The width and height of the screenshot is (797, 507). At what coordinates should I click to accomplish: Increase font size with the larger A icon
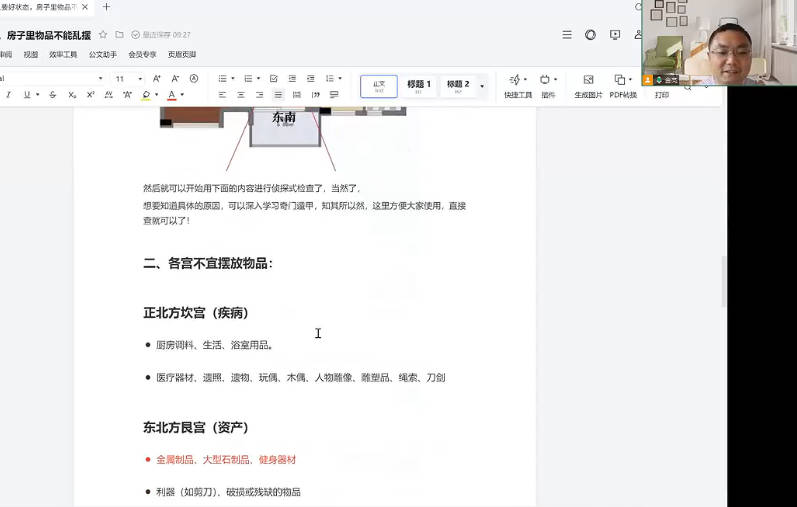click(158, 78)
